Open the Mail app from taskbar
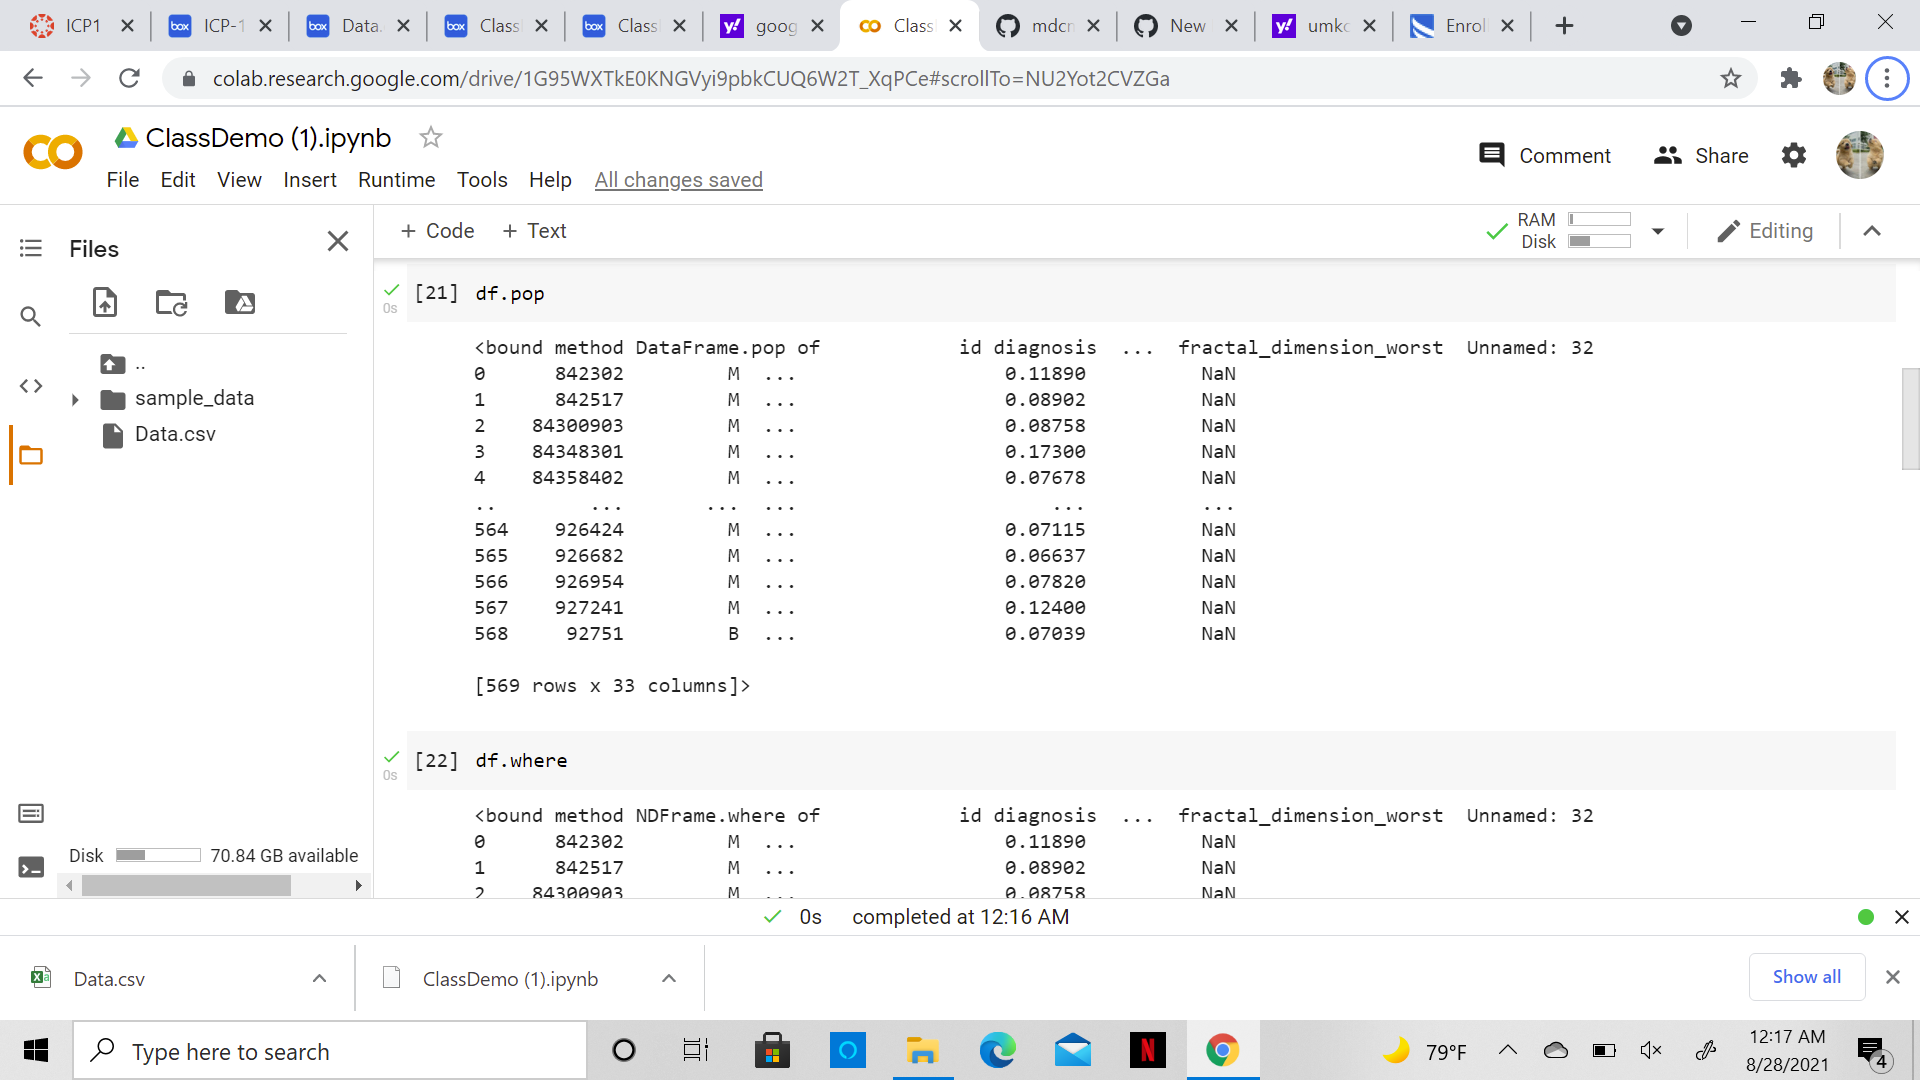 (1072, 1050)
